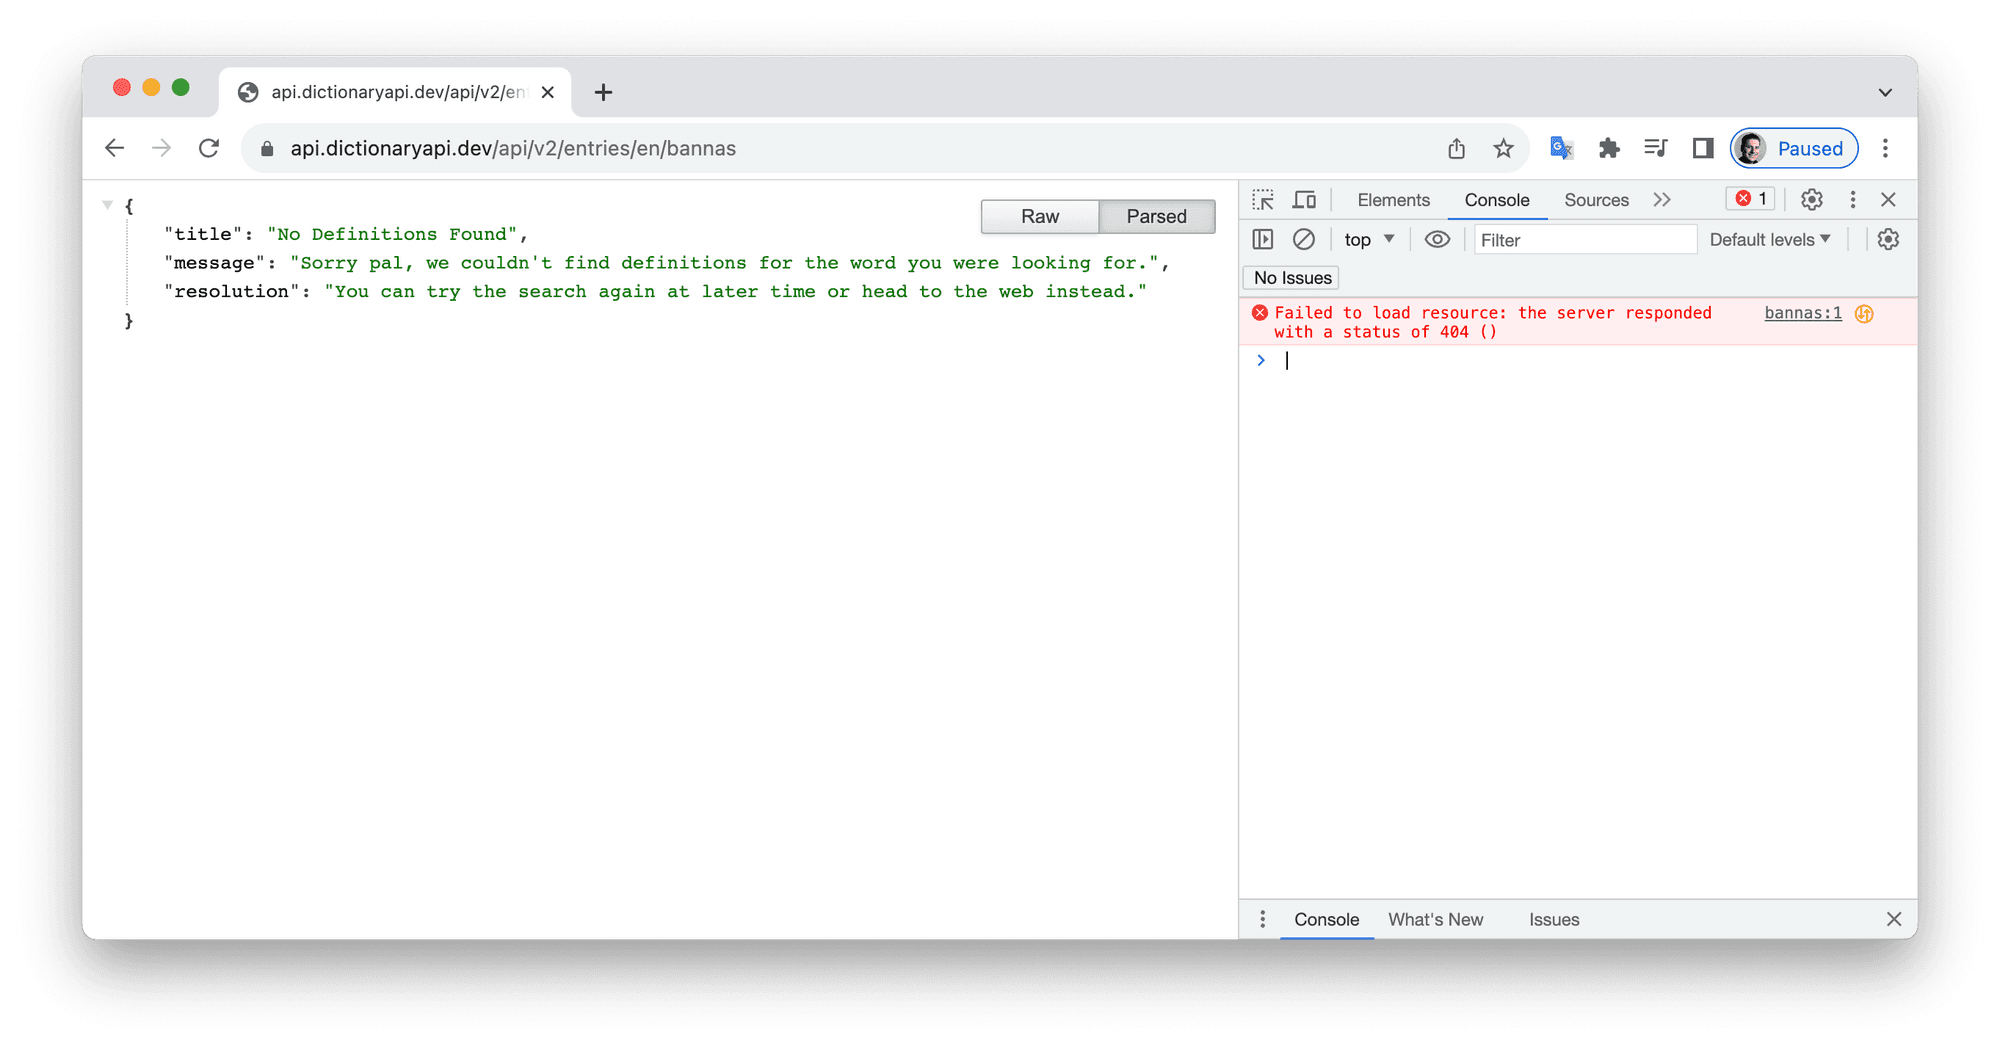Show more DevTools tabs via the double chevron

pyautogui.click(x=1662, y=200)
